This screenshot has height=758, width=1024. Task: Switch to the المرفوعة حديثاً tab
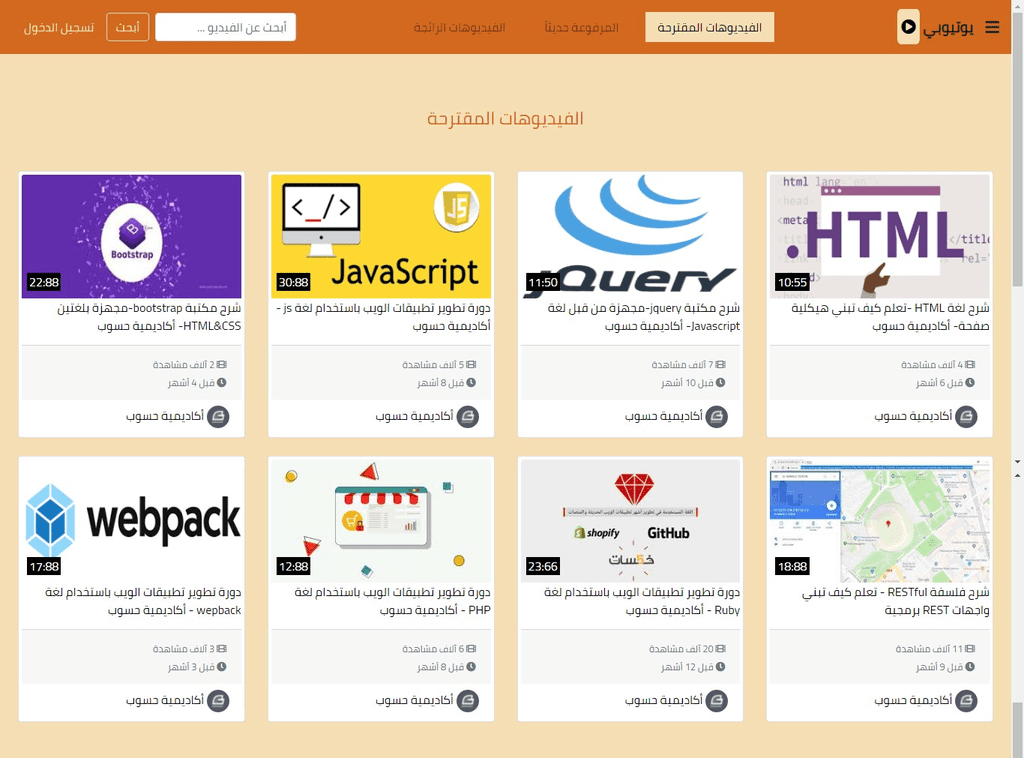[x=581, y=27]
